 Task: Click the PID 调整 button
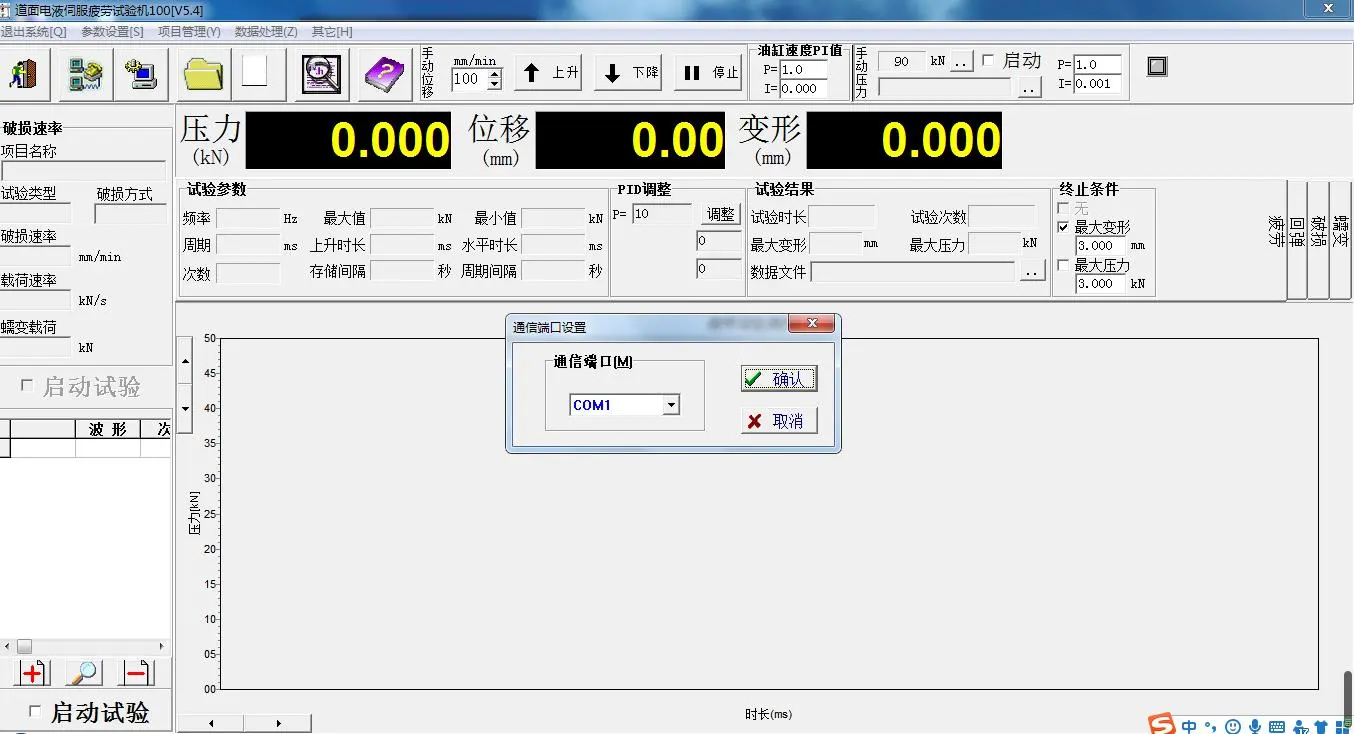point(720,214)
